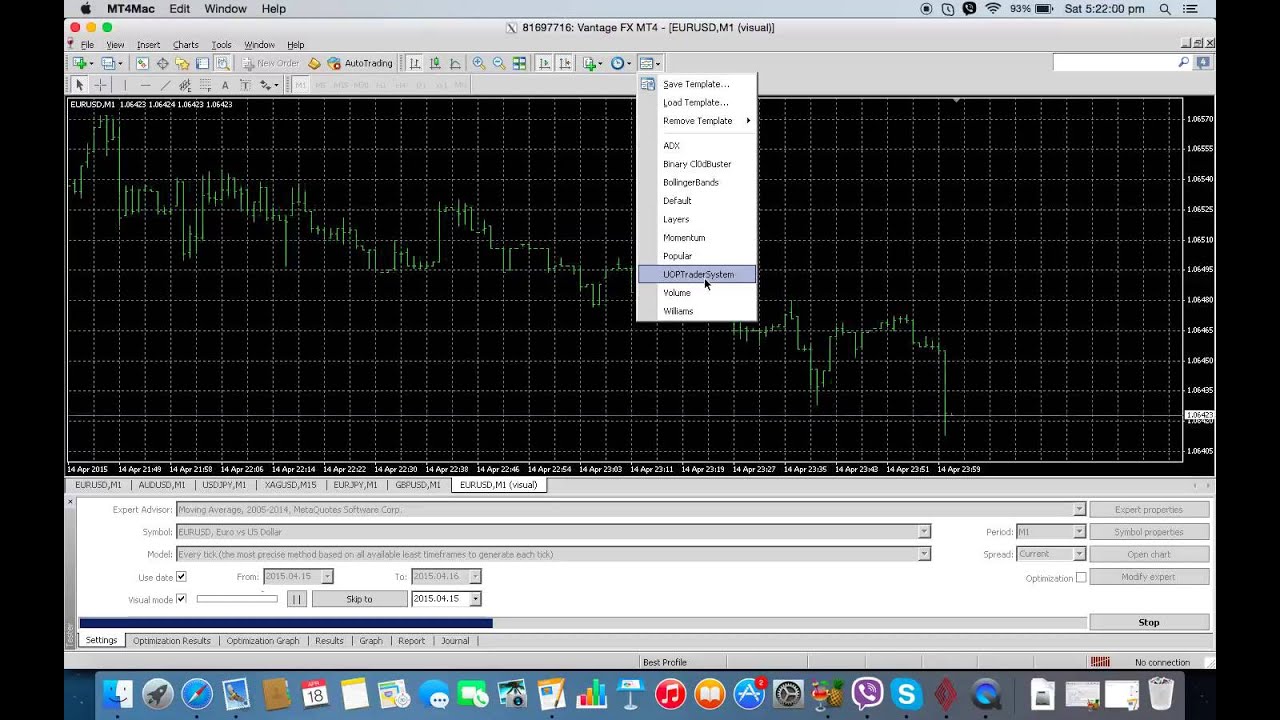Screen dimensions: 1280x720
Task: Click the Modify expert button
Action: coord(1149,577)
